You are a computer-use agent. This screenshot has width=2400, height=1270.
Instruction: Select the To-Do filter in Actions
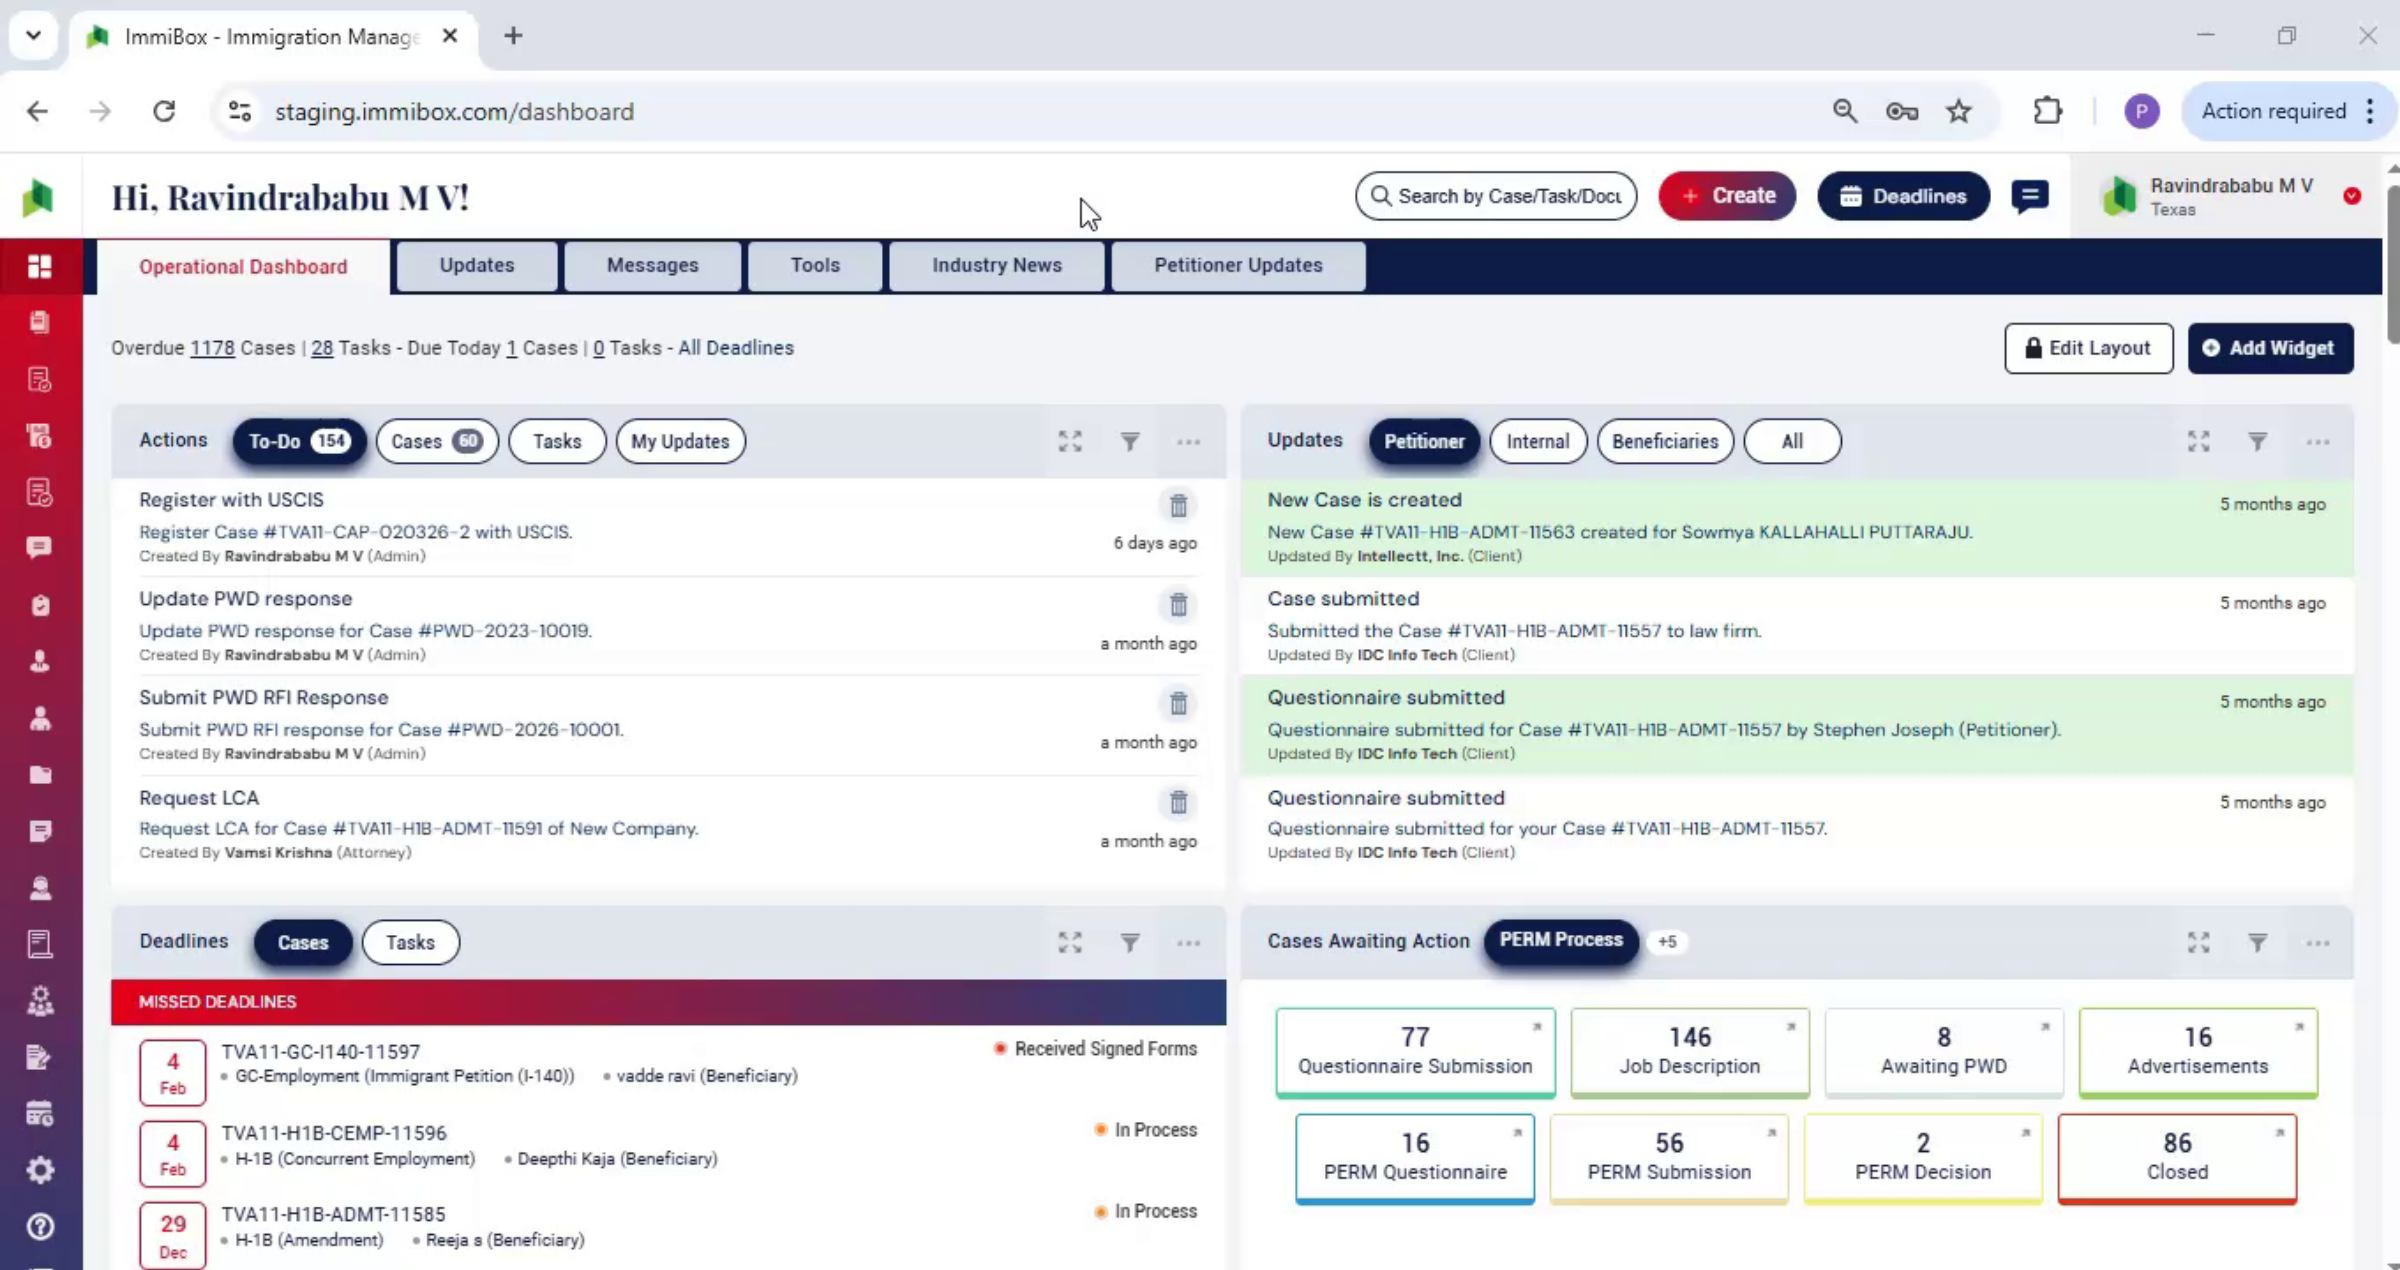tap(299, 441)
